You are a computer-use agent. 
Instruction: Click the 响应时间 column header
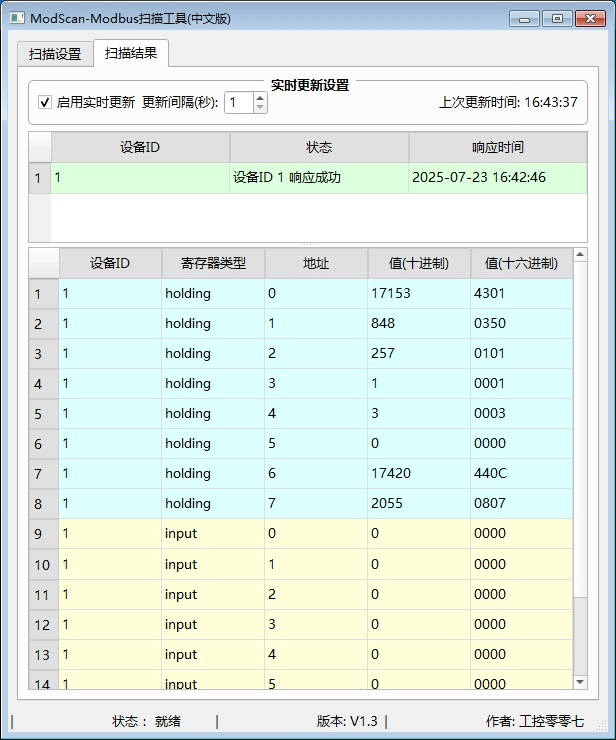click(498, 147)
